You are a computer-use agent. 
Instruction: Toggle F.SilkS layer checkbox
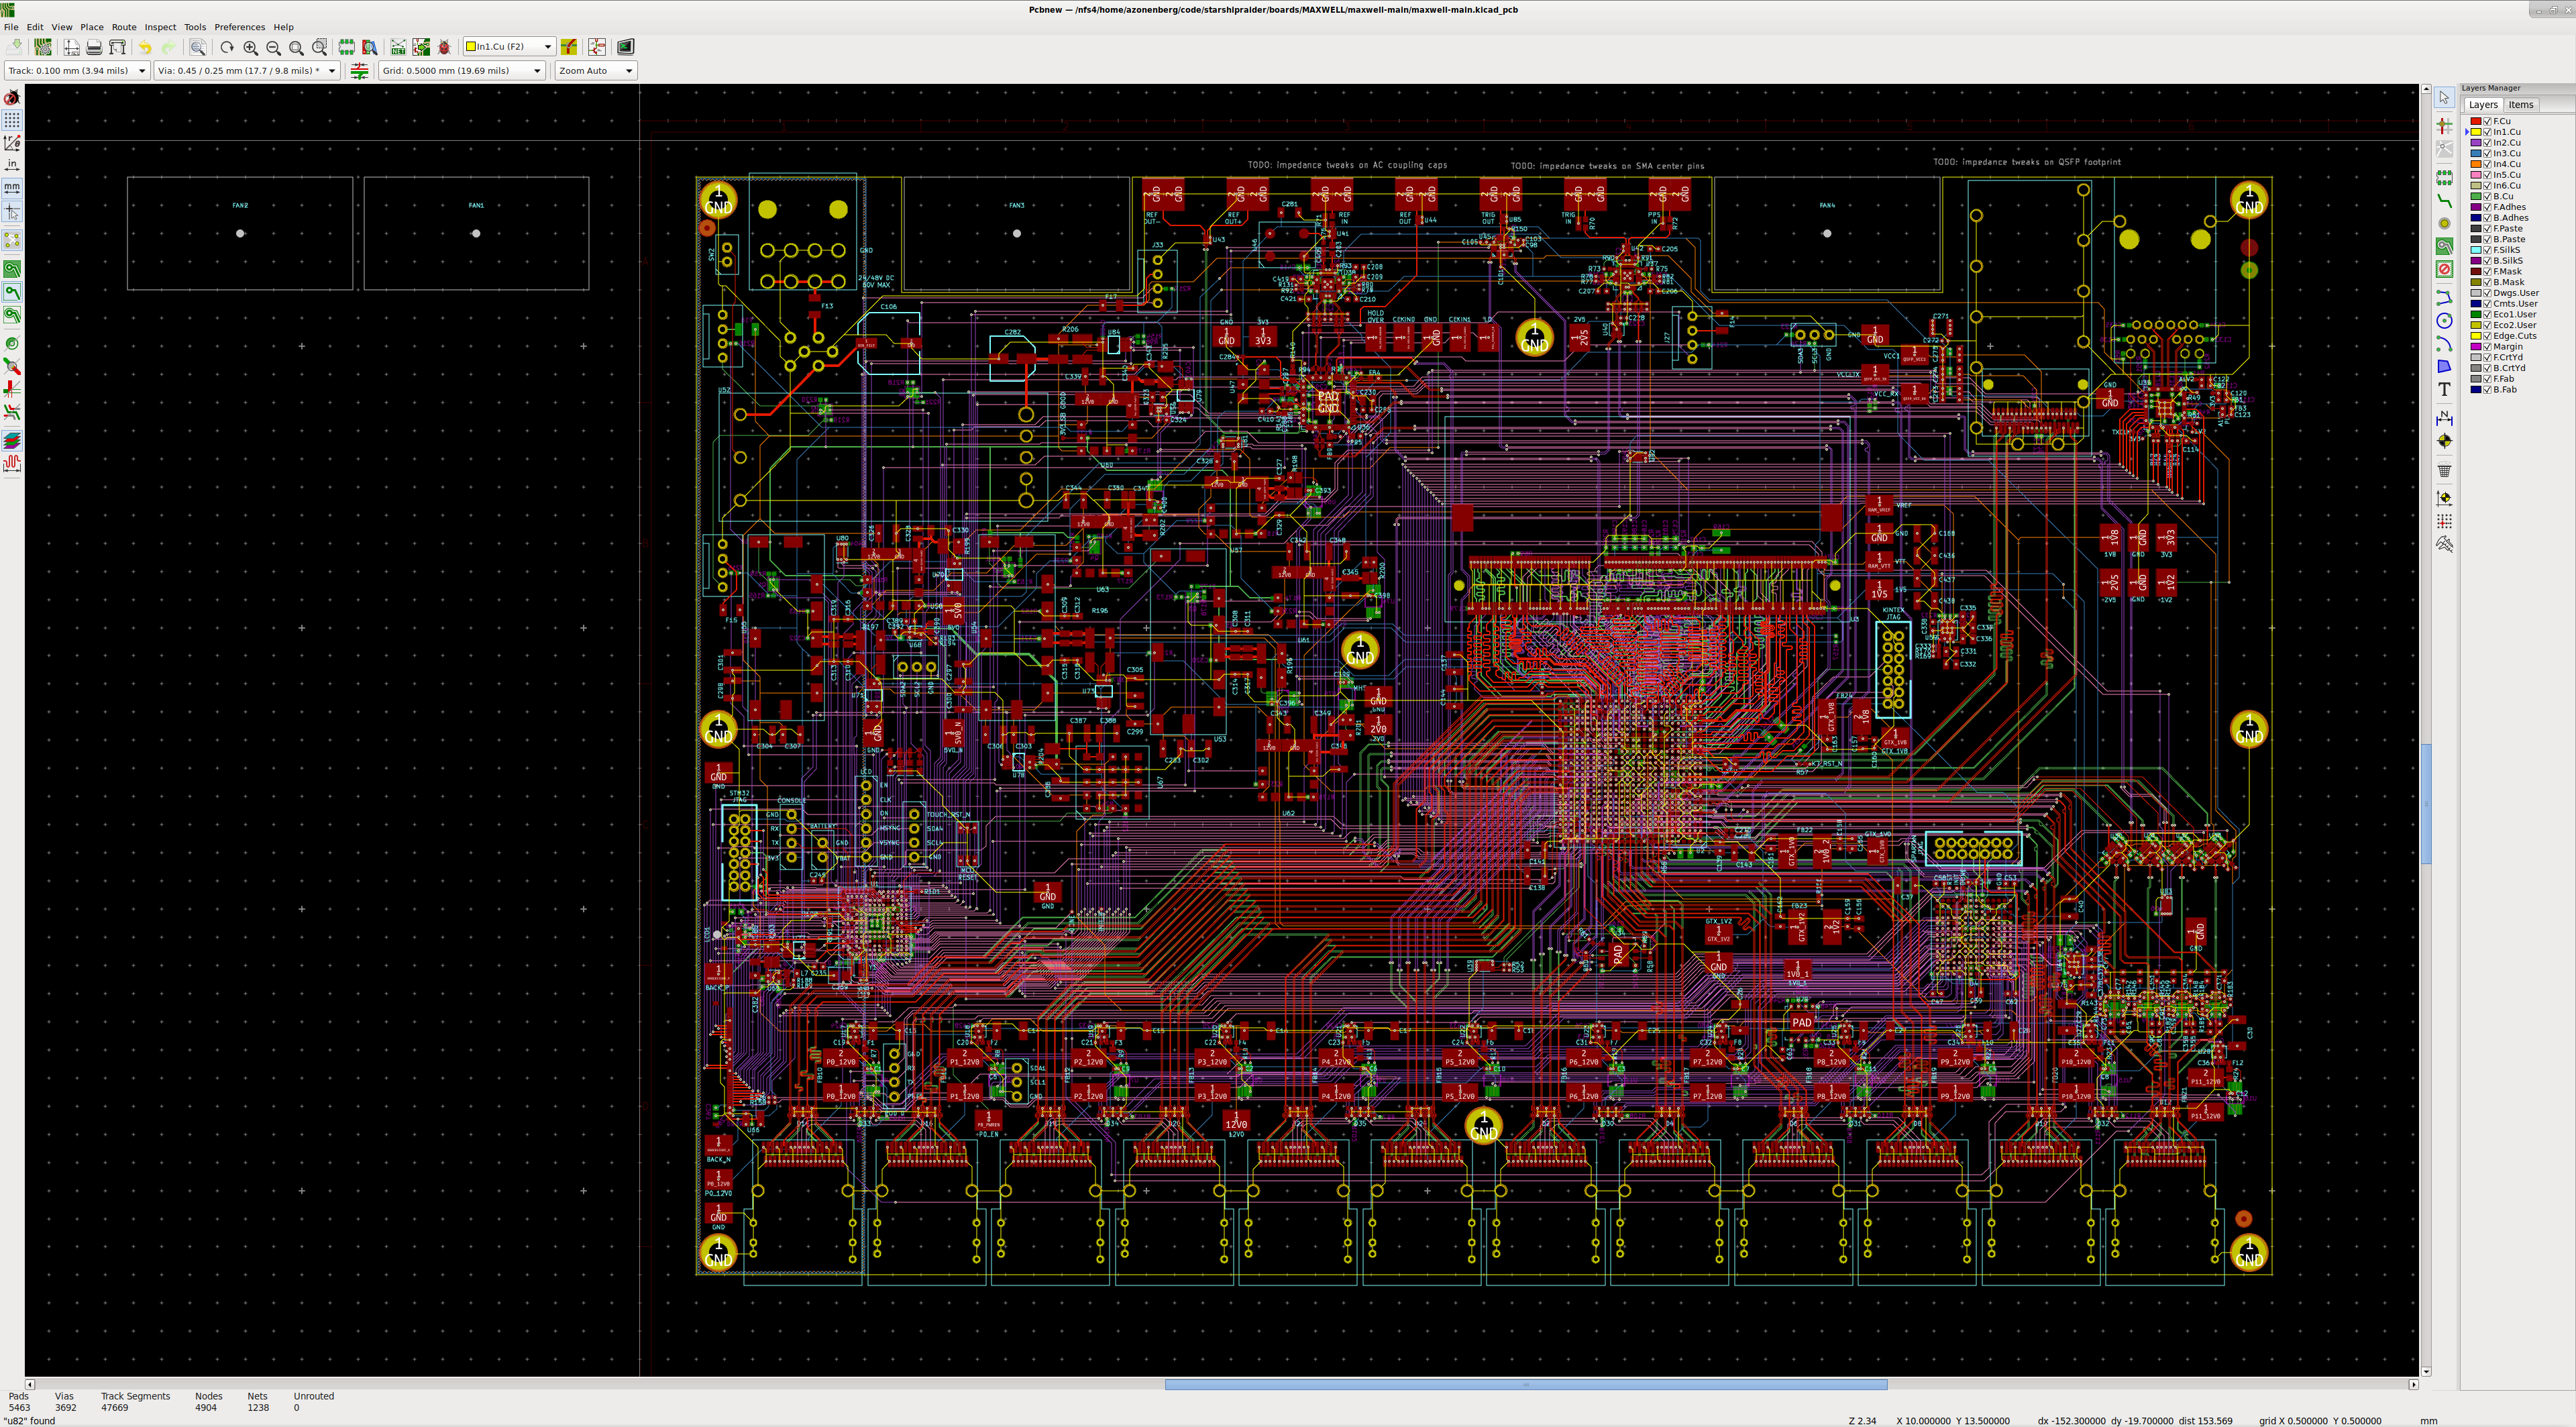[2487, 250]
